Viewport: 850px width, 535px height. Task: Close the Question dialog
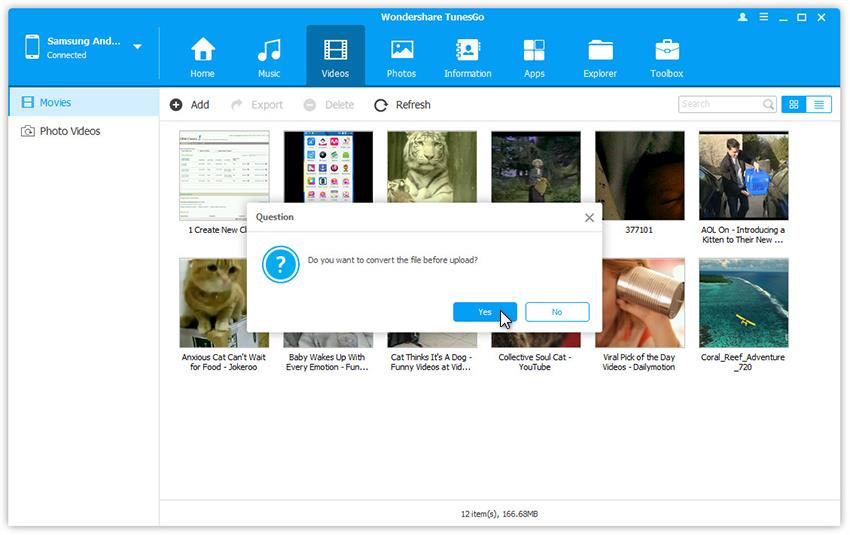pyautogui.click(x=589, y=217)
